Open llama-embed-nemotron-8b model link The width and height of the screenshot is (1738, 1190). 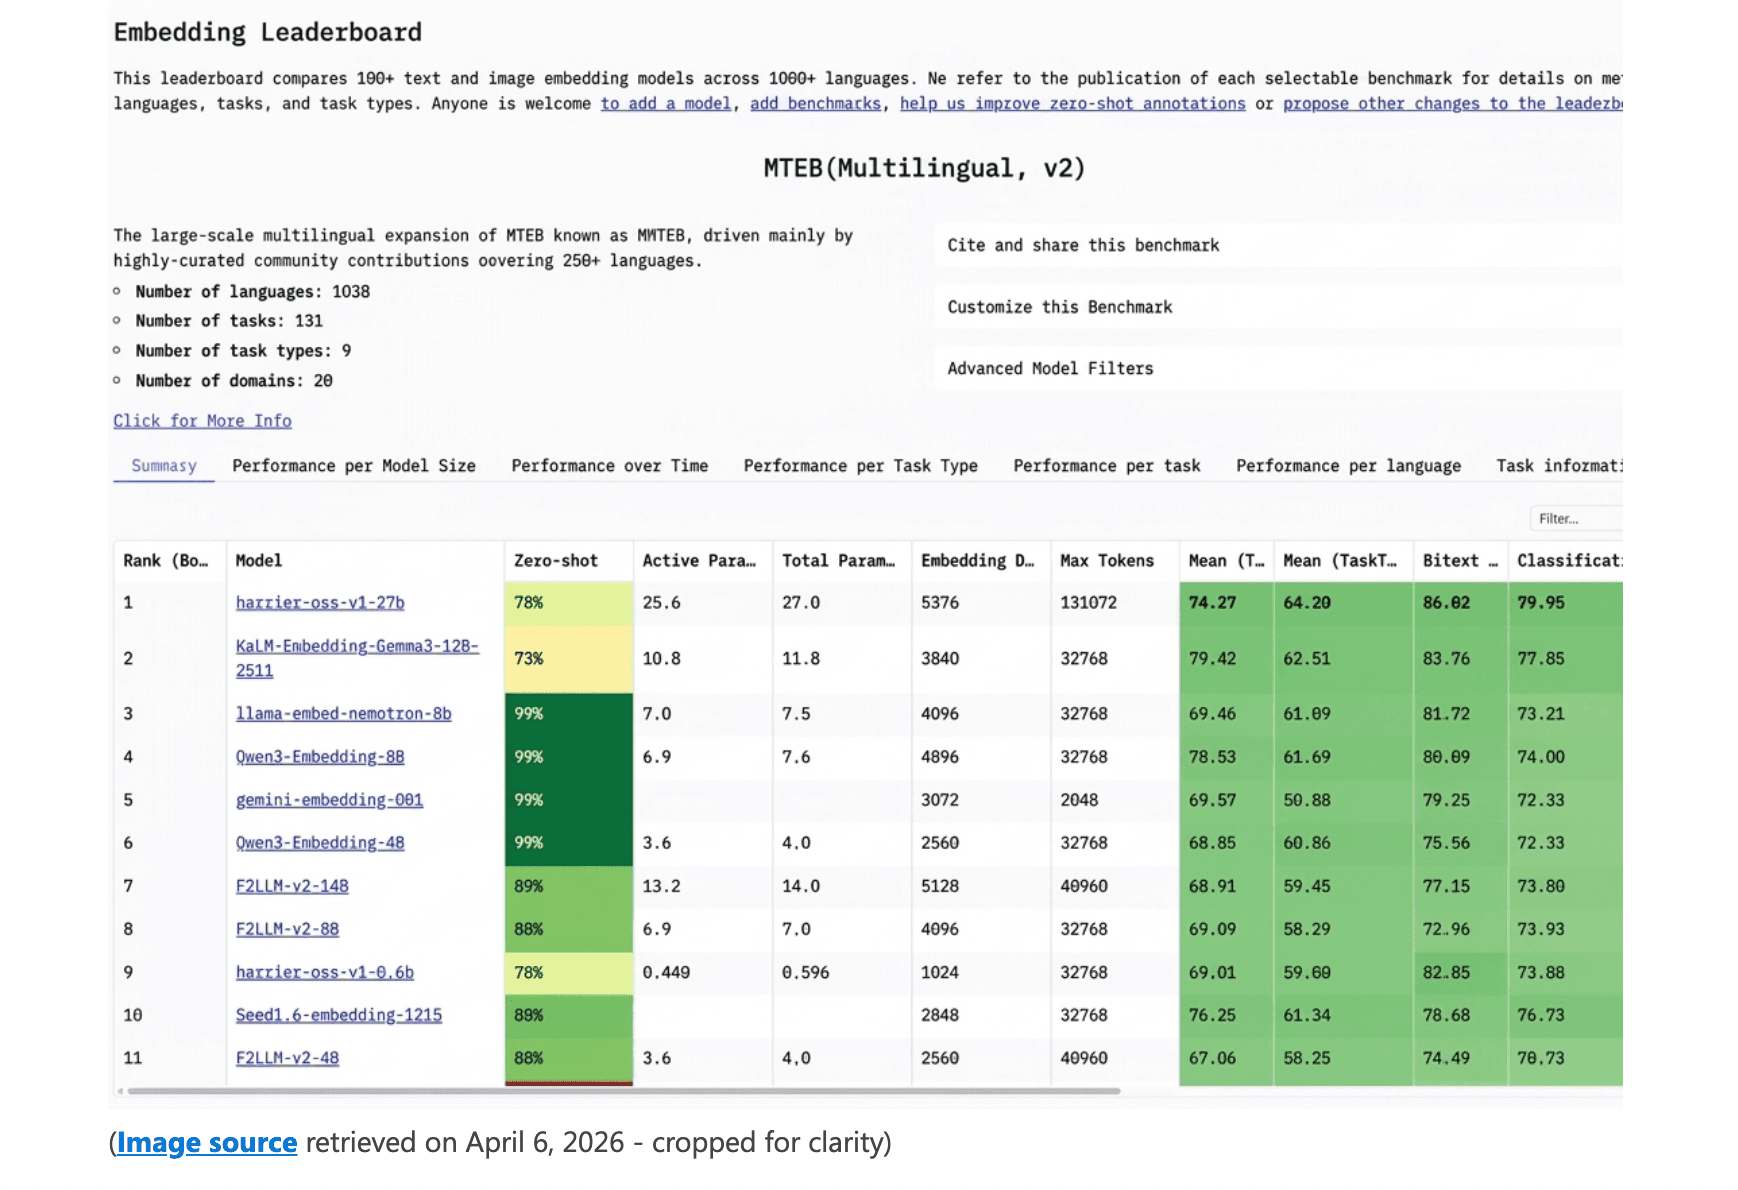343,714
